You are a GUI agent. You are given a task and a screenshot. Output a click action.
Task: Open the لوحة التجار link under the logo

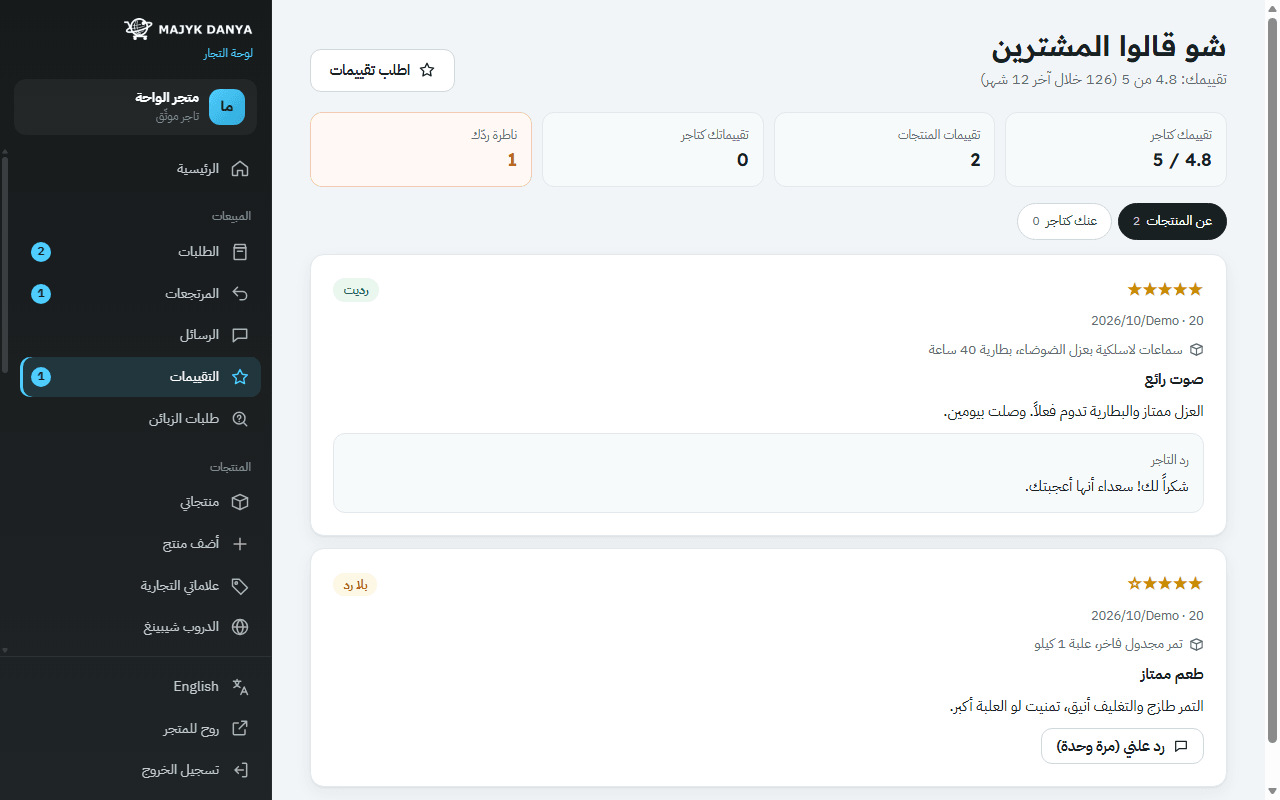point(228,53)
